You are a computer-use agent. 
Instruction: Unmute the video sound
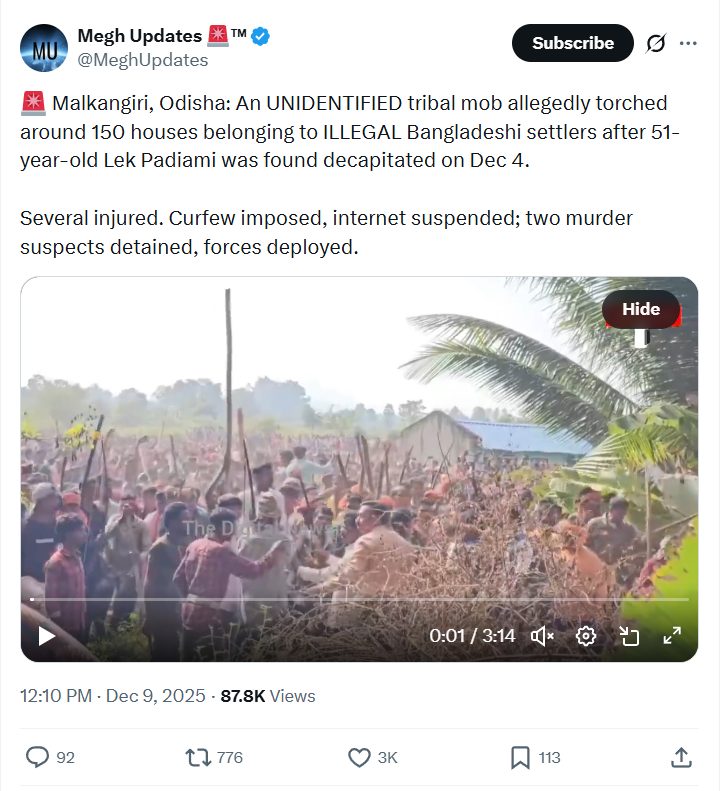pyautogui.click(x=542, y=636)
